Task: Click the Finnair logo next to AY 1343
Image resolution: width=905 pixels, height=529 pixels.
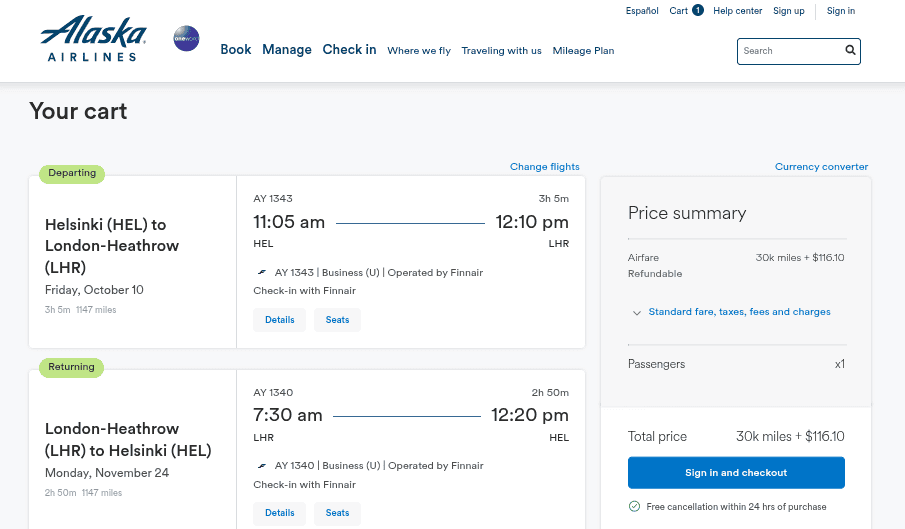Action: (x=262, y=272)
